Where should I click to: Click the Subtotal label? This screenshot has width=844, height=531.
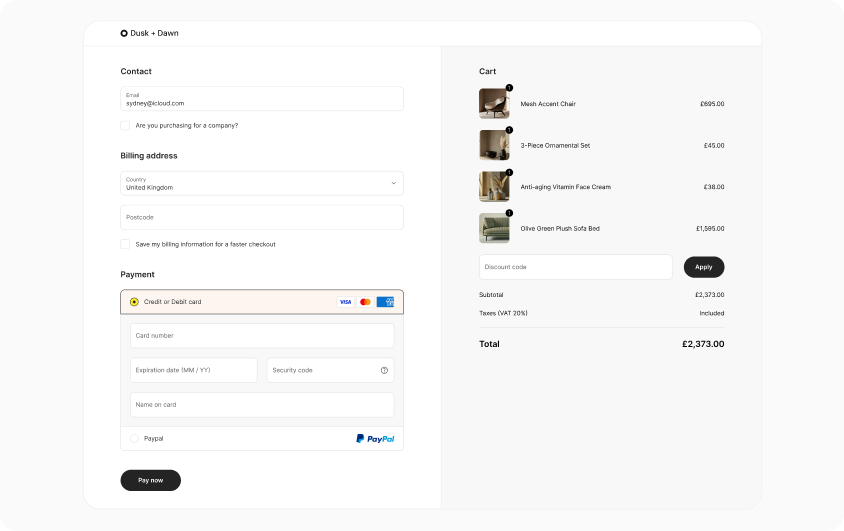coord(491,295)
